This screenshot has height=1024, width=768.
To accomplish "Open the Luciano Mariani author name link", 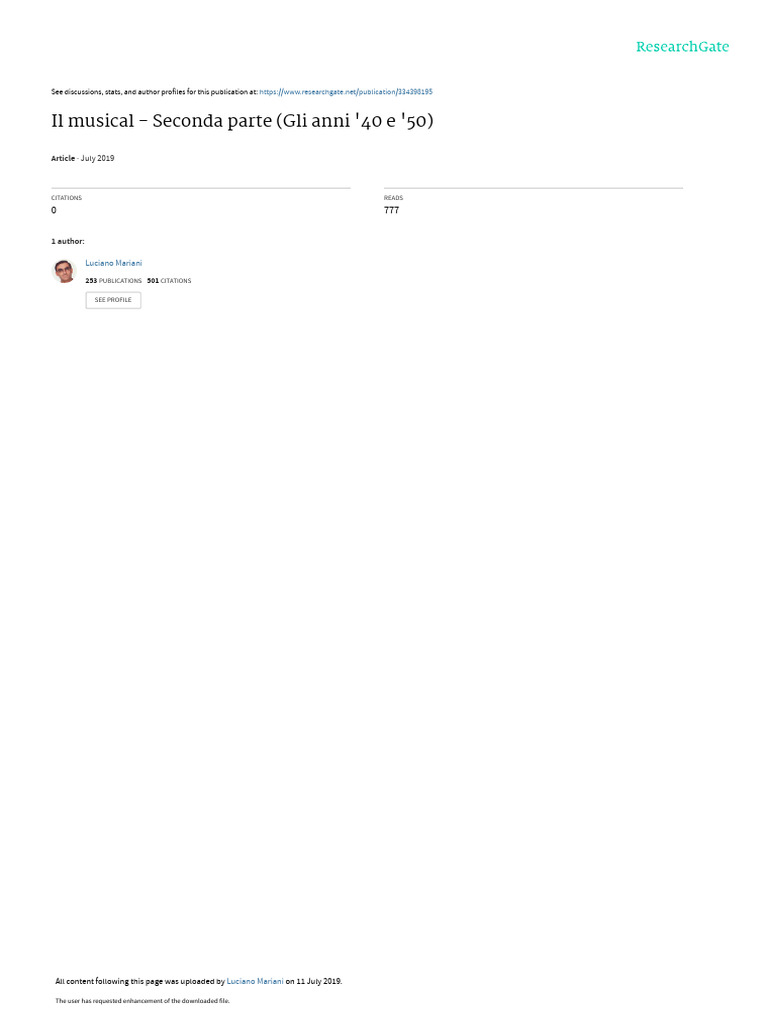I will [114, 263].
